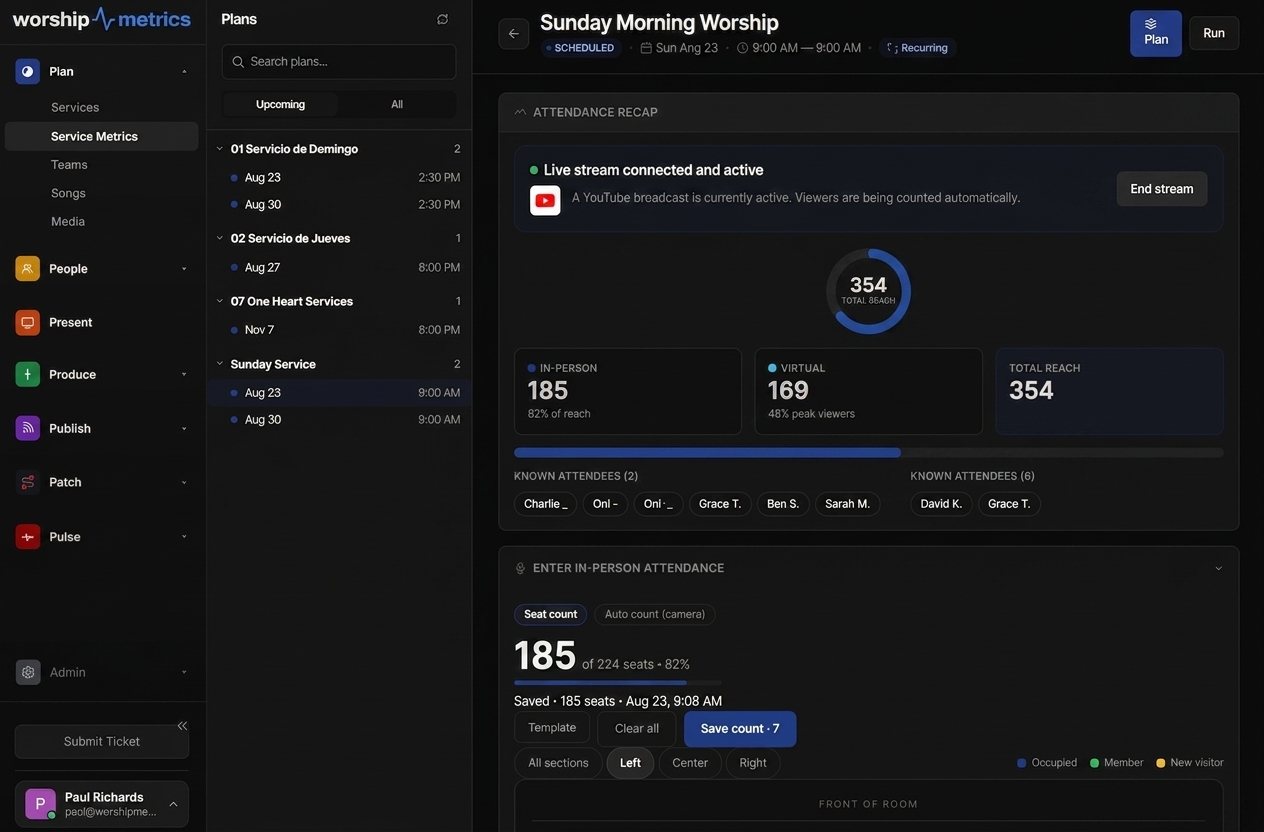Viewport: 1264px width, 832px height.
Task: Click the Paul Richards avatar
Action: click(40, 804)
